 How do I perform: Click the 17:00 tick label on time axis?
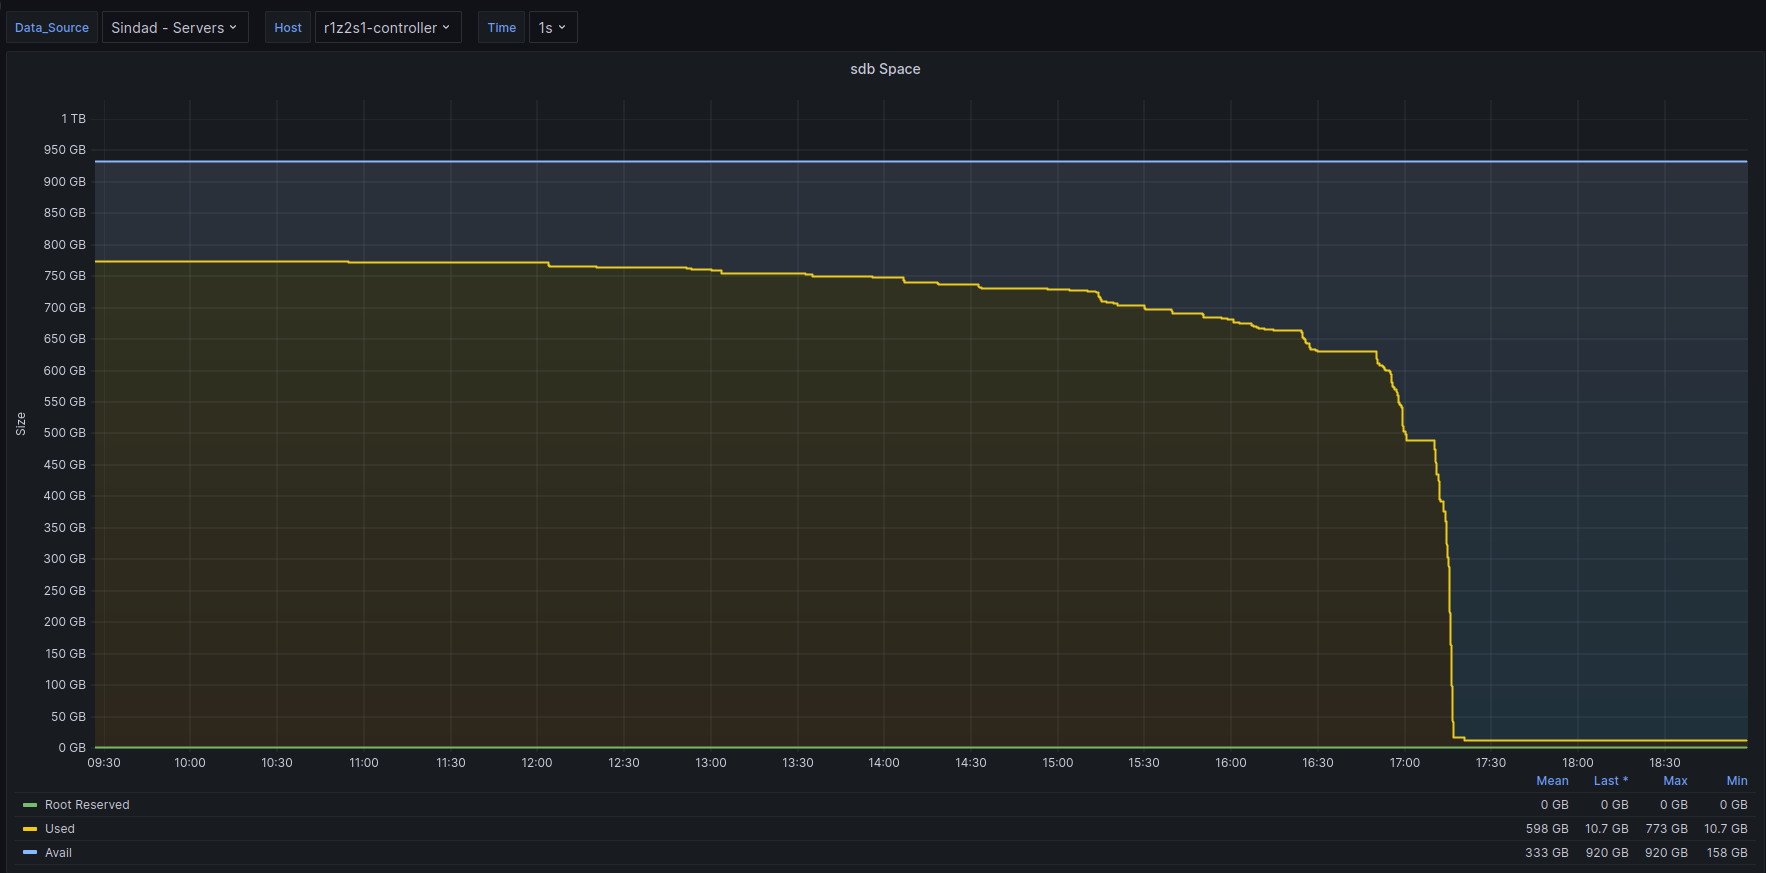(x=1404, y=763)
